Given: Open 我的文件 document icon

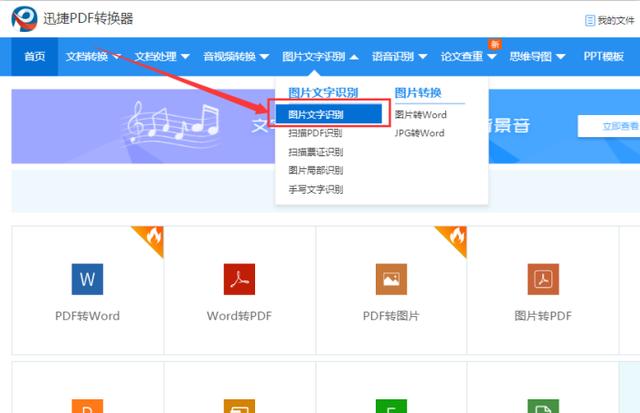Looking at the screenshot, I should click(x=590, y=20).
